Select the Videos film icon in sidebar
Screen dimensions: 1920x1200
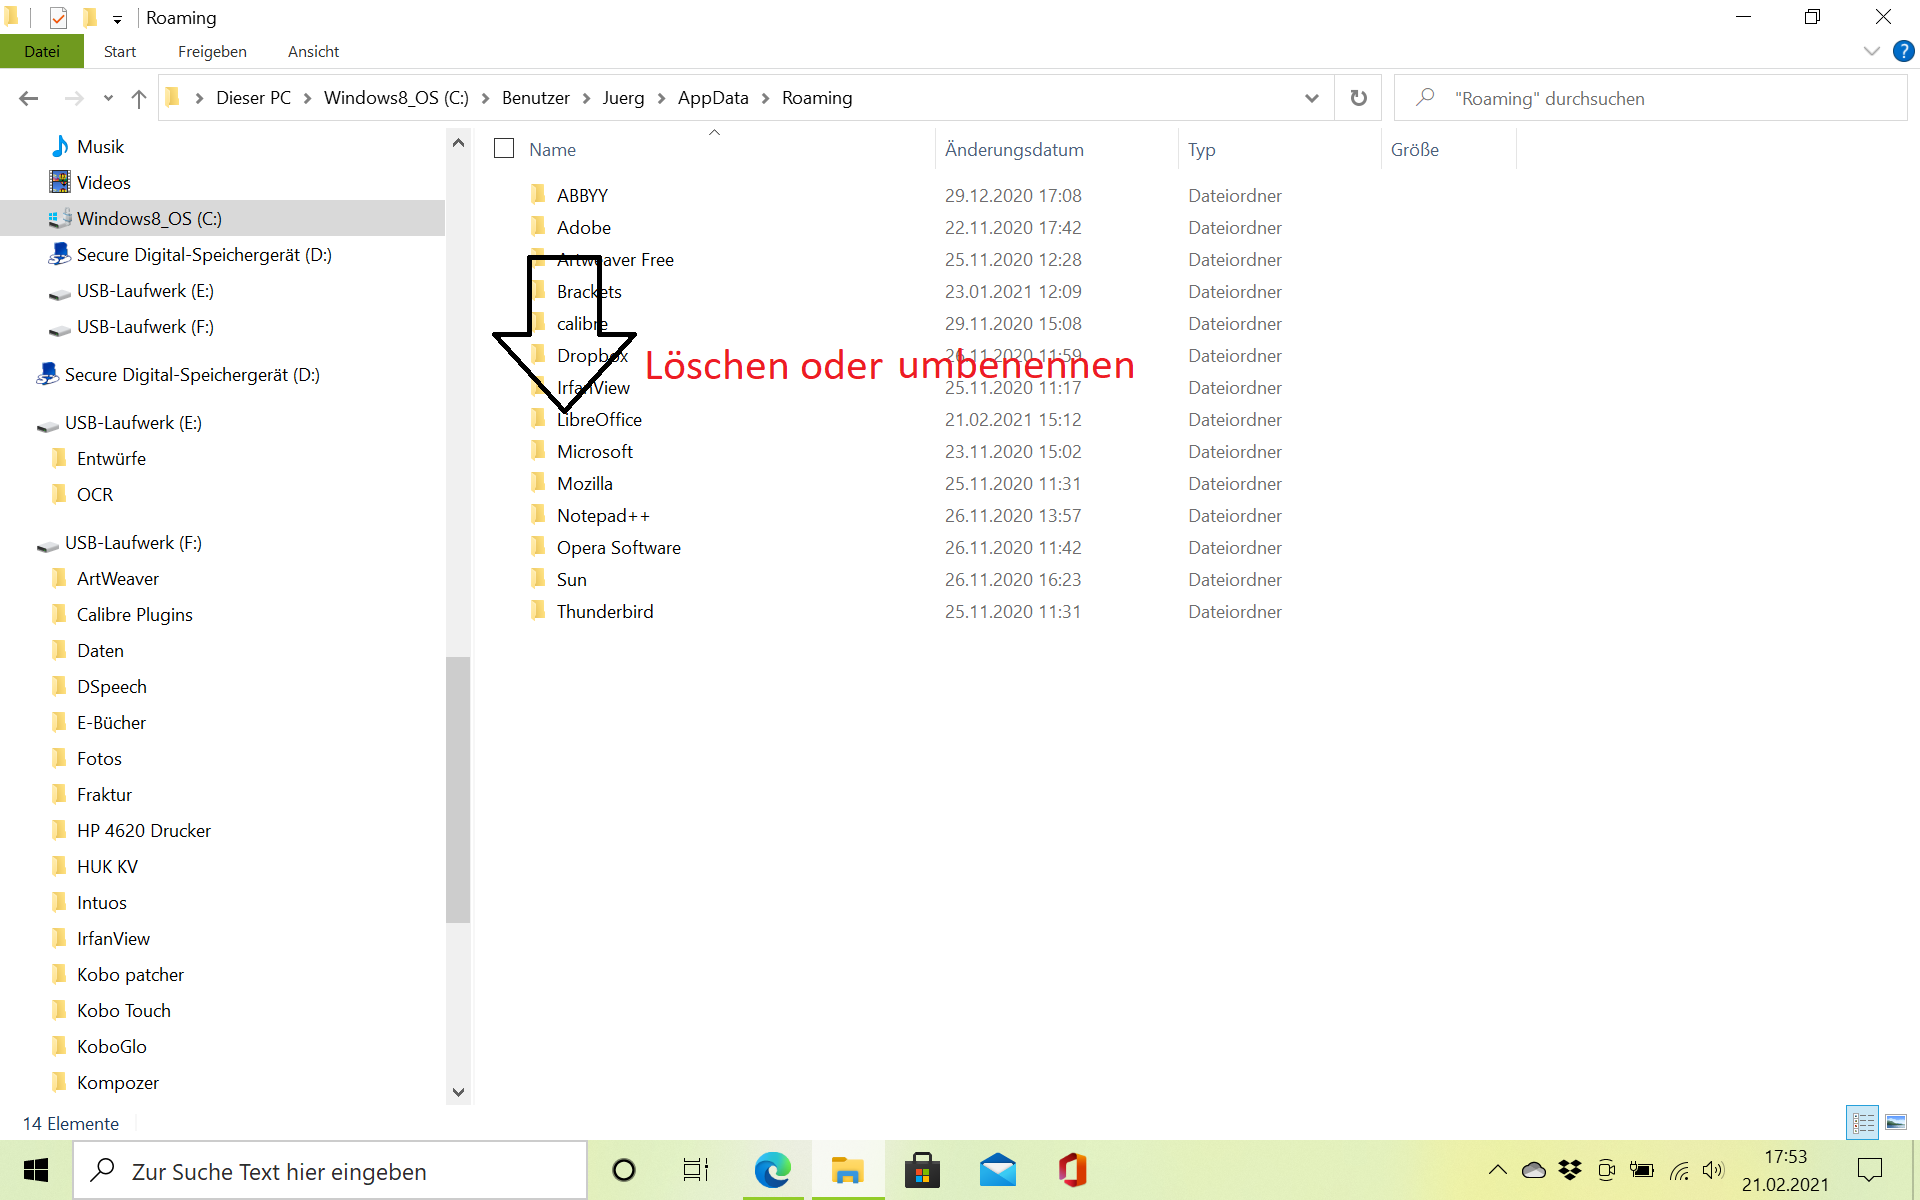pyautogui.click(x=60, y=182)
